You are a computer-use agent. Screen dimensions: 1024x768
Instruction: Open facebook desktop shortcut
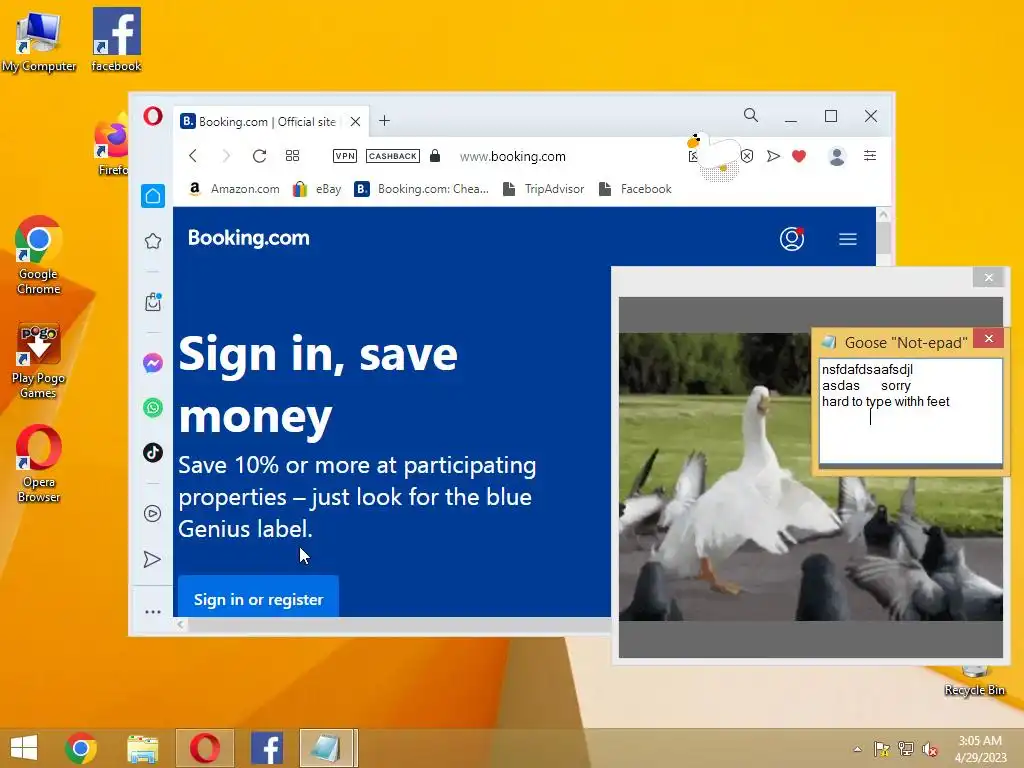coord(116,40)
